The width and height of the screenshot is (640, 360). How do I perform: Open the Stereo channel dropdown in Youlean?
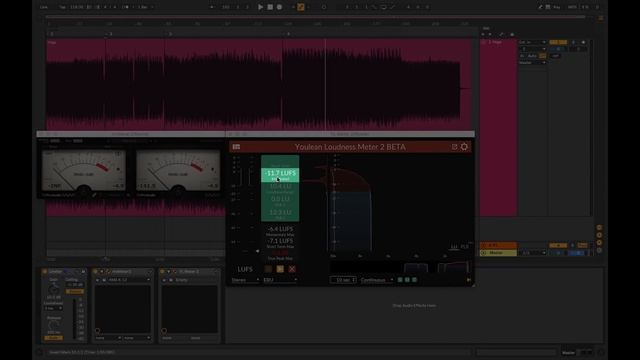245,280
